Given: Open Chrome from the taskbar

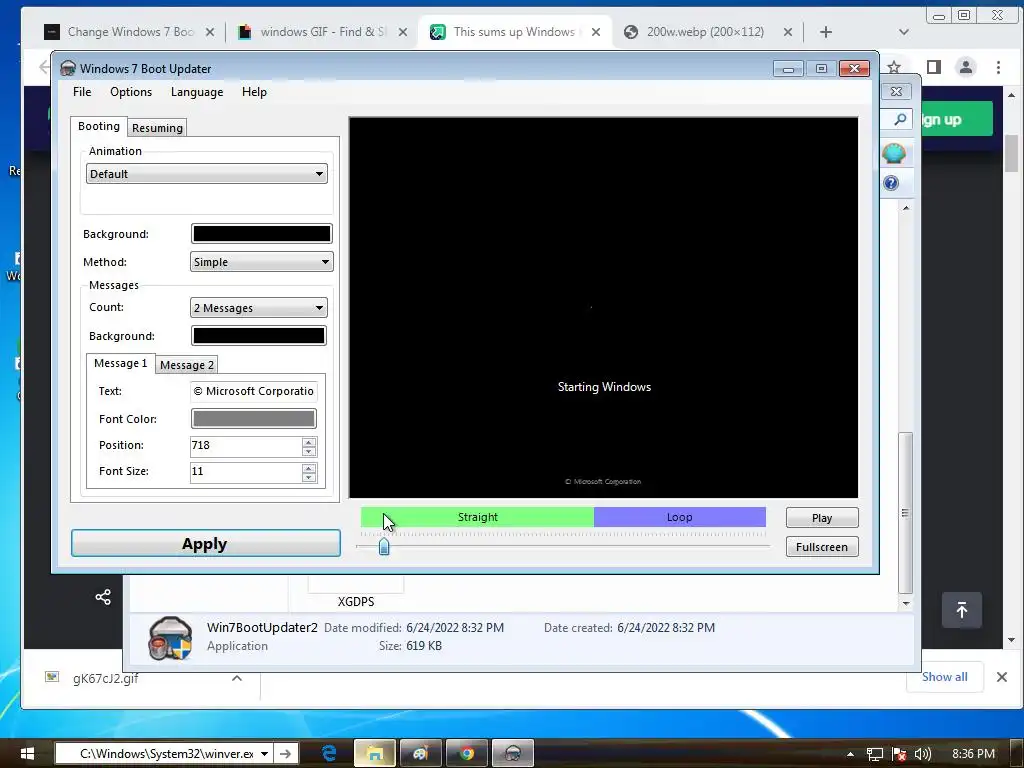Looking at the screenshot, I should [466, 754].
